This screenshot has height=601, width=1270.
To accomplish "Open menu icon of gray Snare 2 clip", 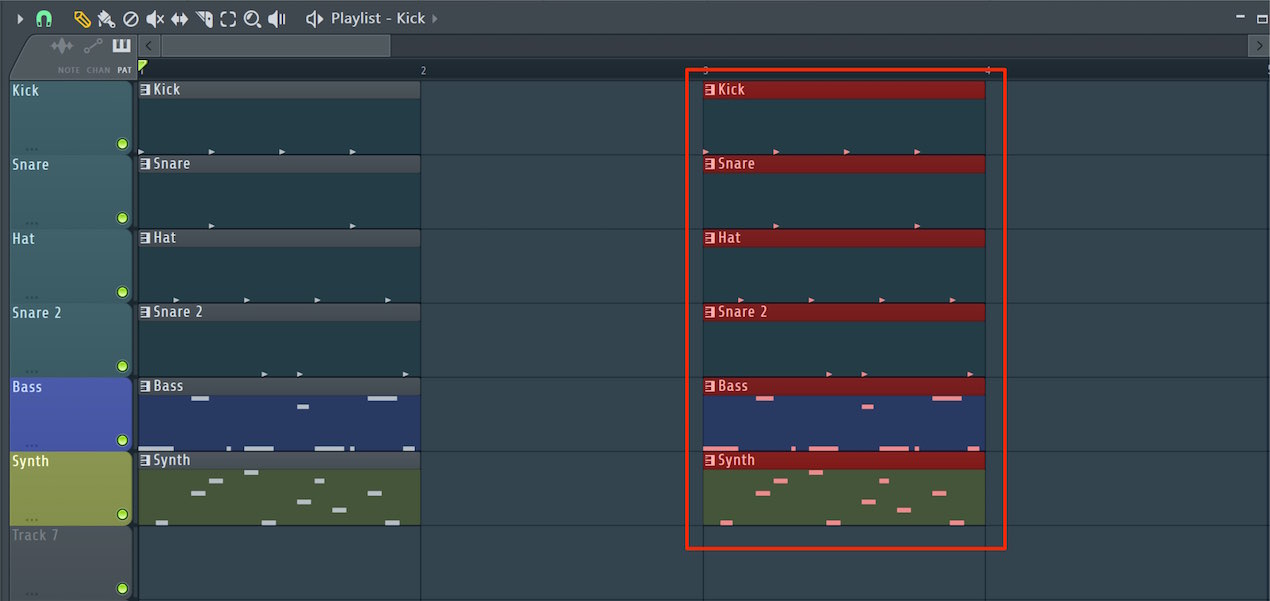I will pos(145,311).
